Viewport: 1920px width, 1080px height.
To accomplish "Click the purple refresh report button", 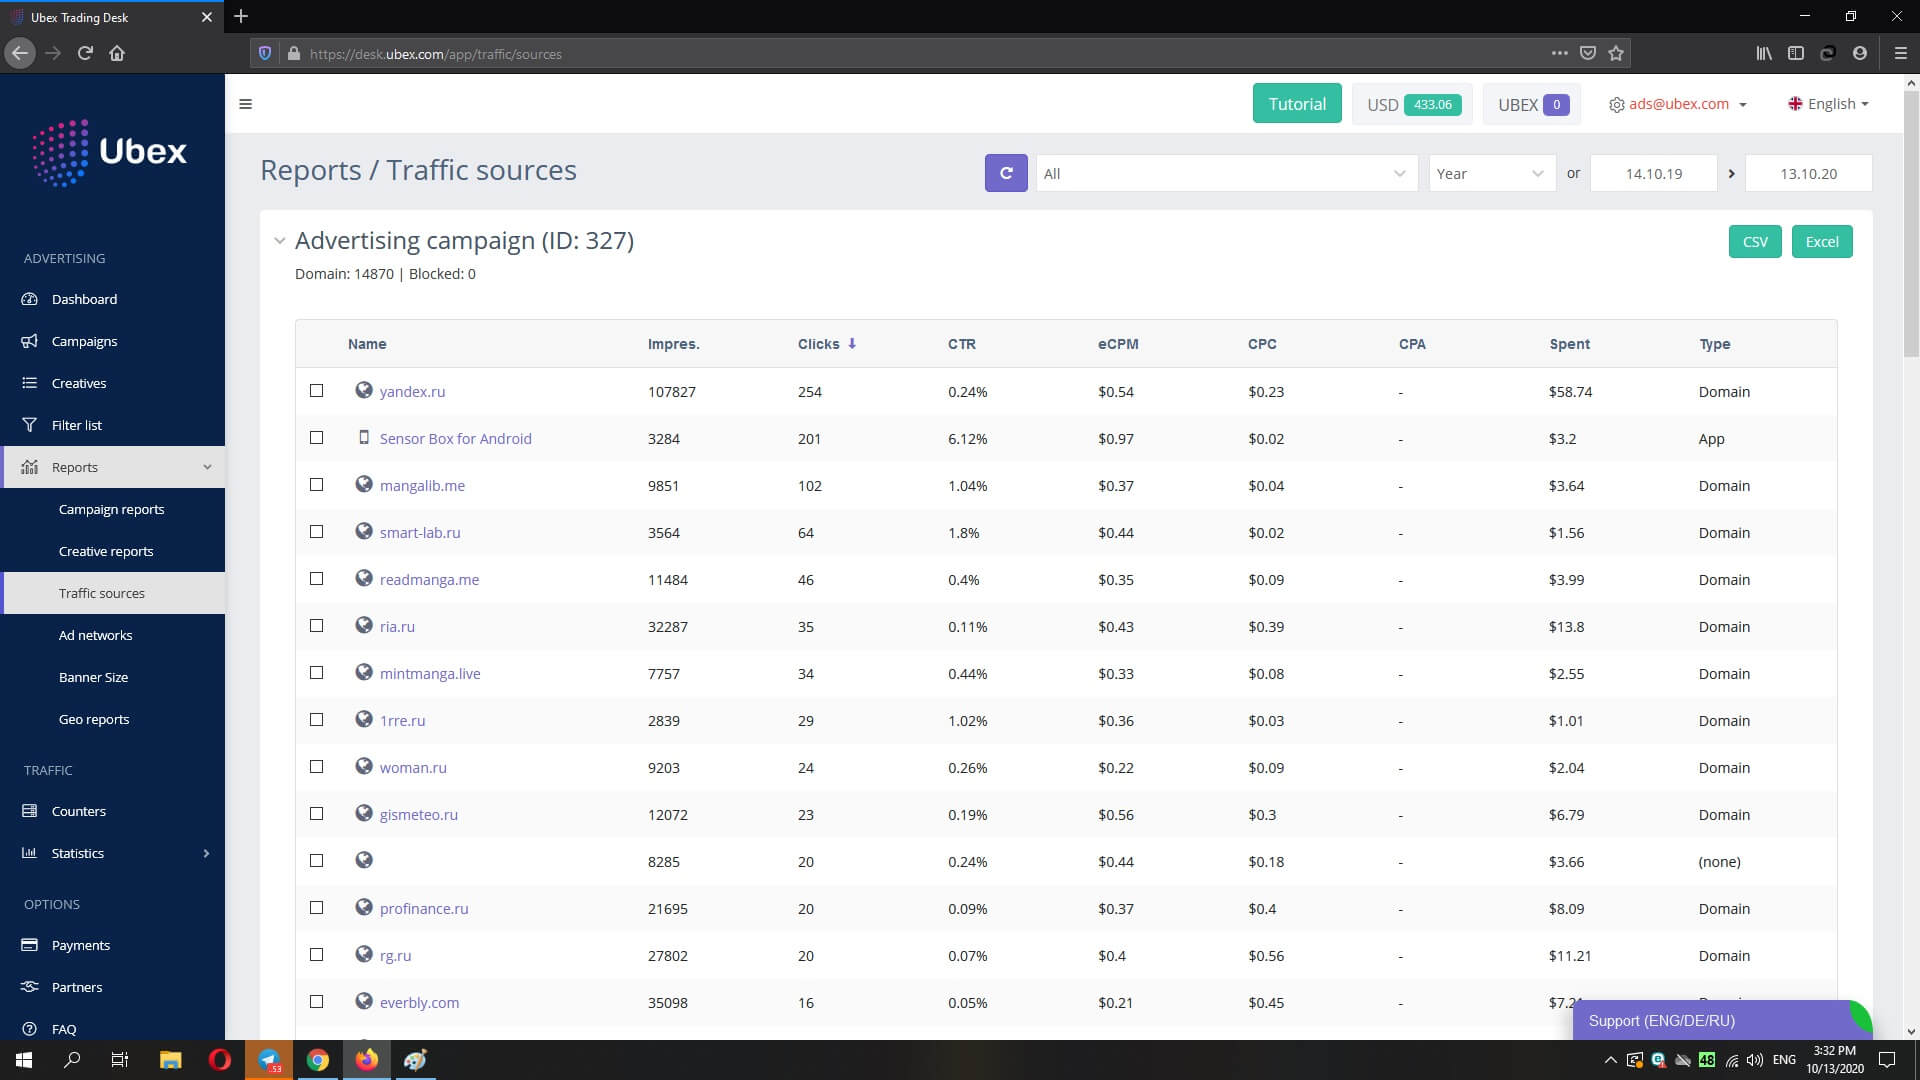I will (1006, 173).
